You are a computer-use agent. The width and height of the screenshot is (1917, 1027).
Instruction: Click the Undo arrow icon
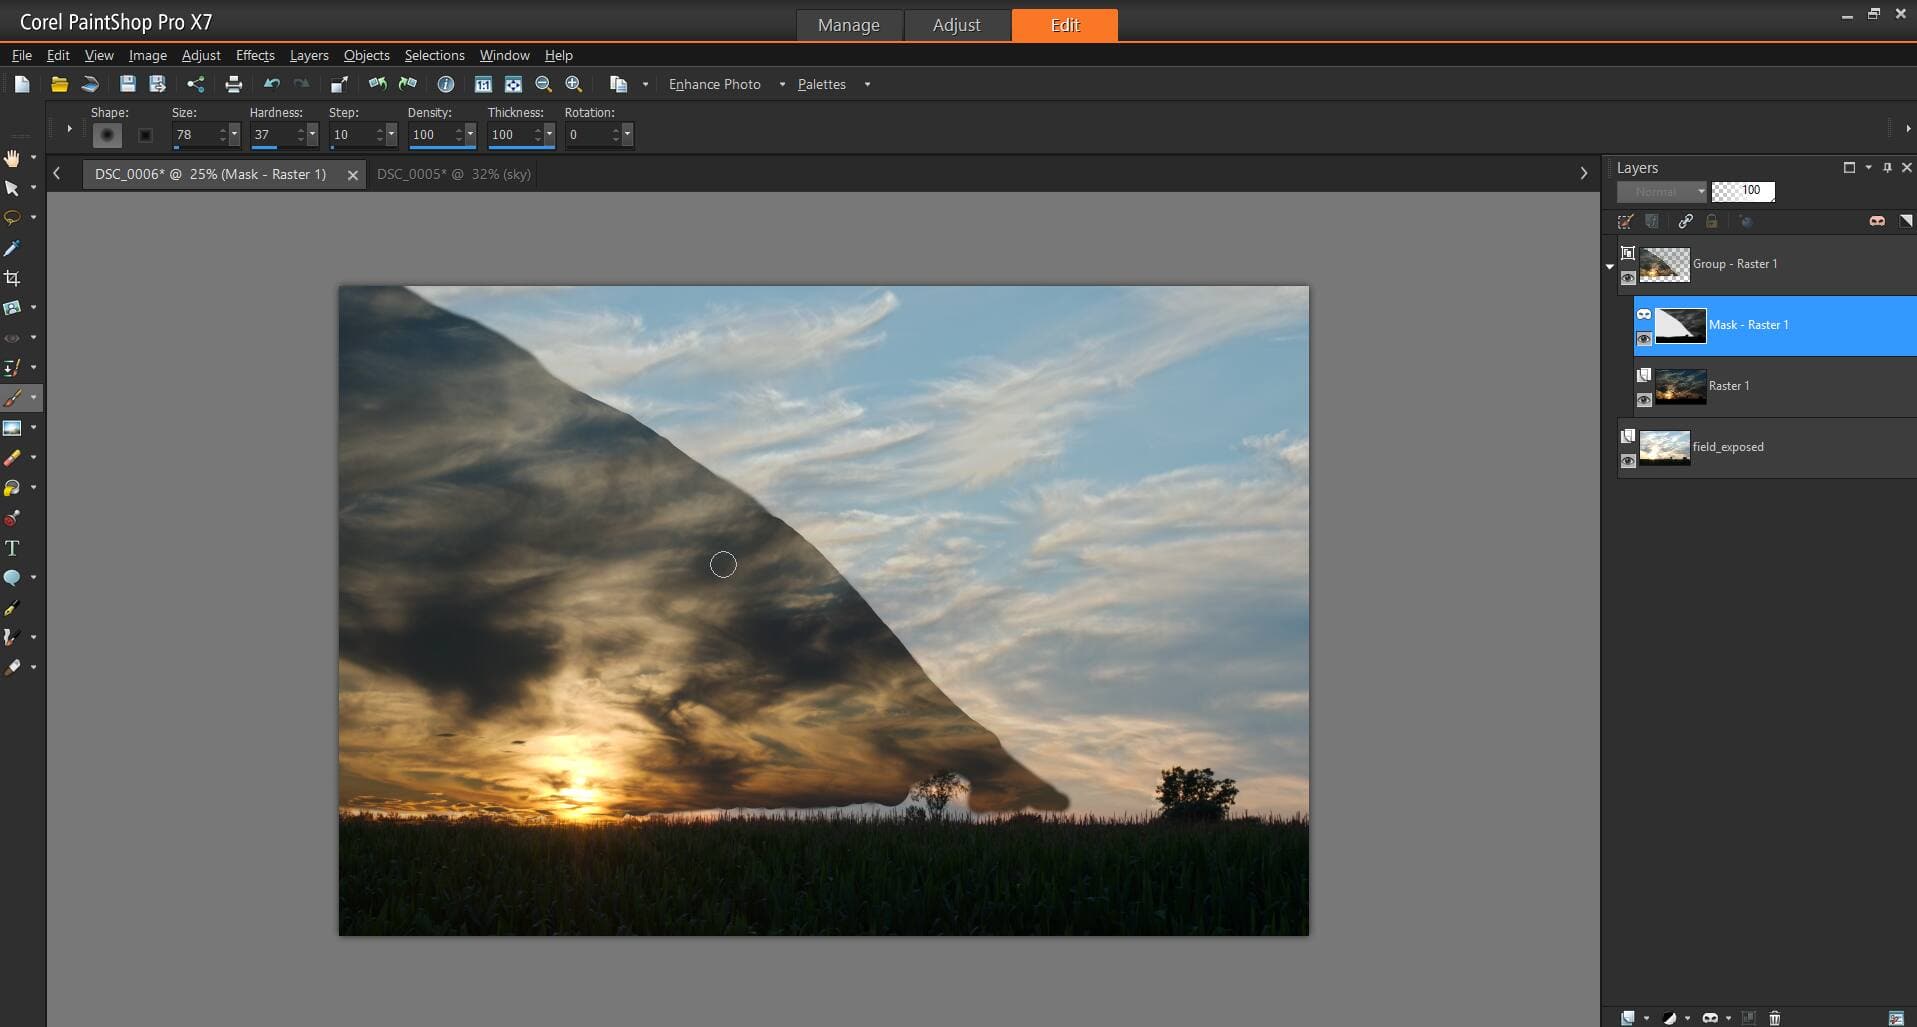(271, 84)
